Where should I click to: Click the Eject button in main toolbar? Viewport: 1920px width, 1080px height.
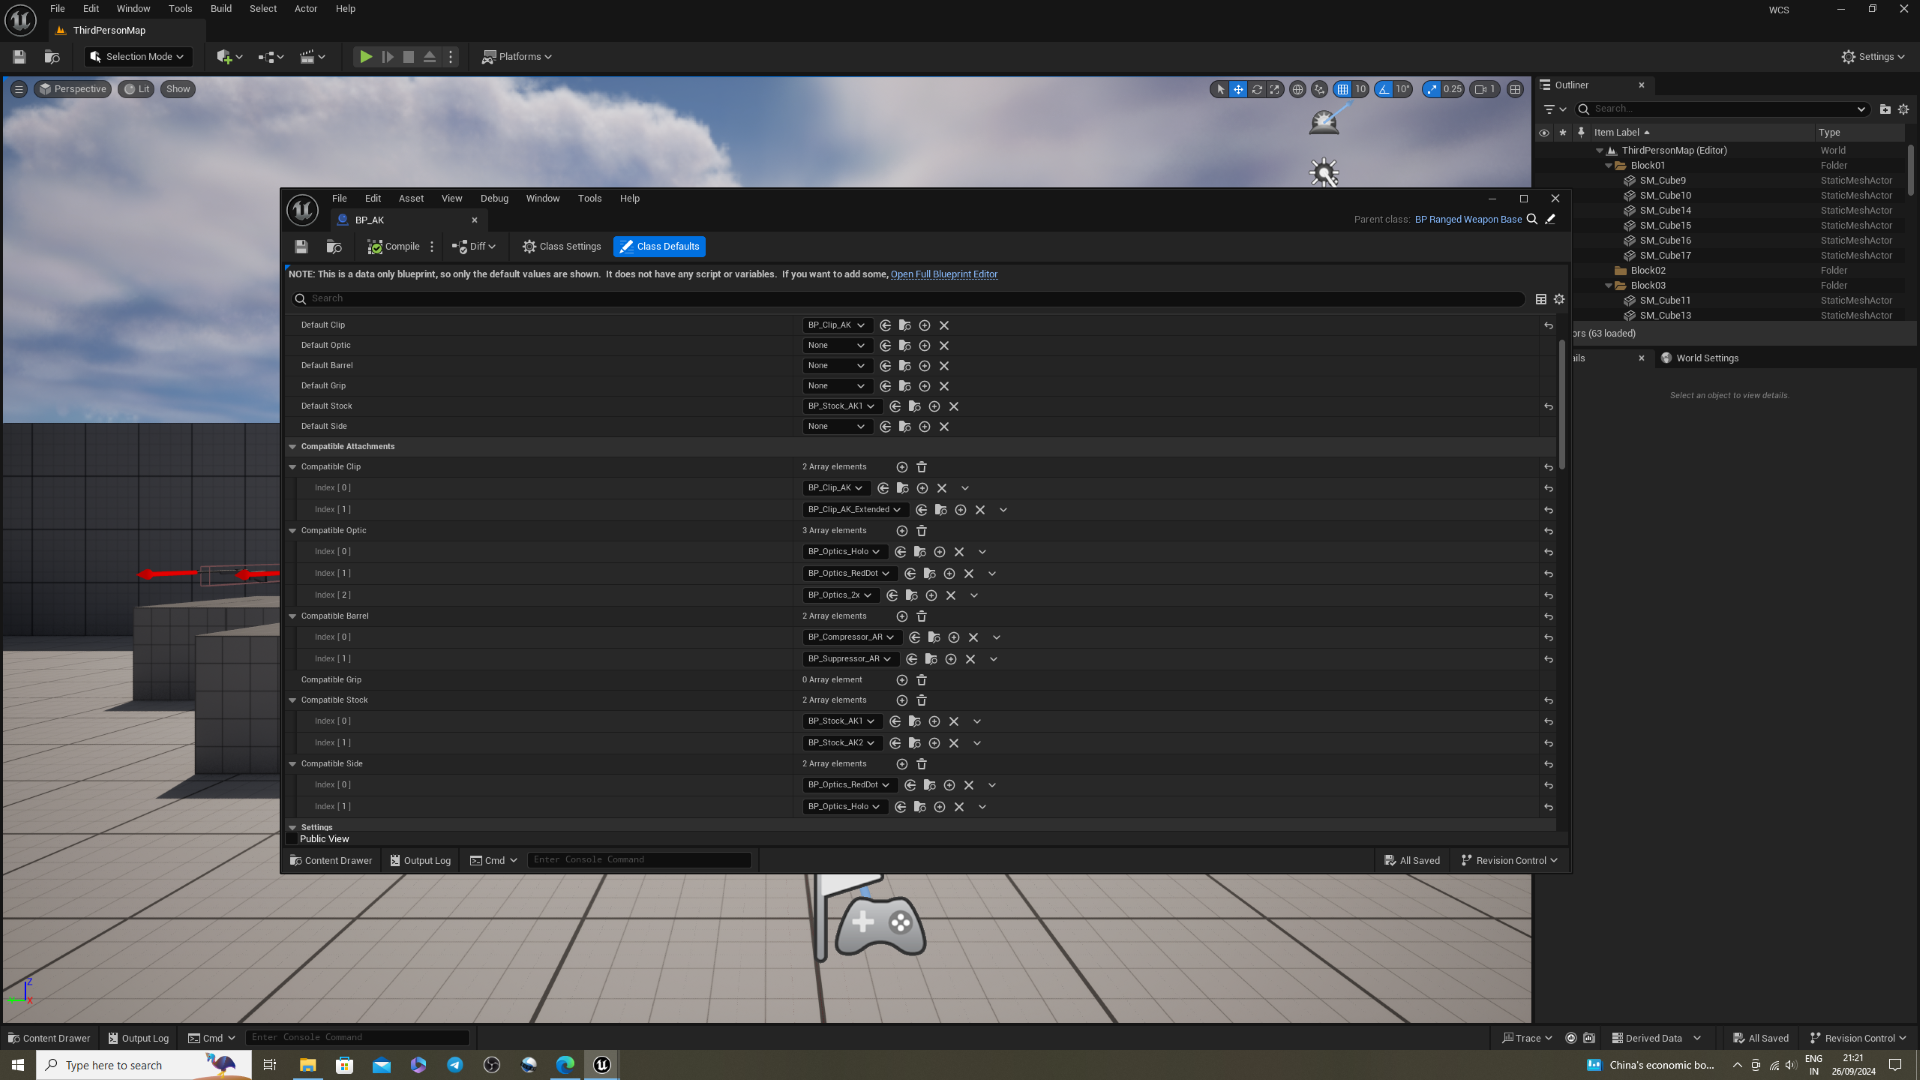coord(429,57)
